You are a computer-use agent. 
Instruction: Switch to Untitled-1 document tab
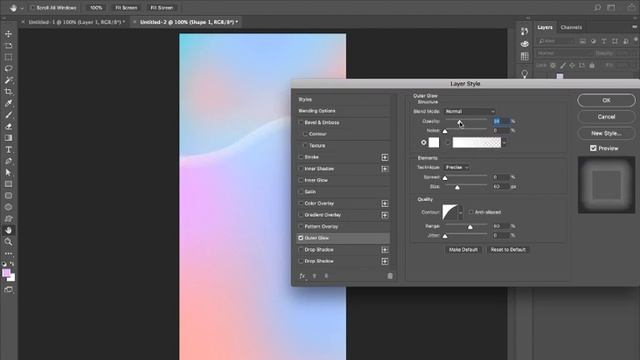point(76,22)
